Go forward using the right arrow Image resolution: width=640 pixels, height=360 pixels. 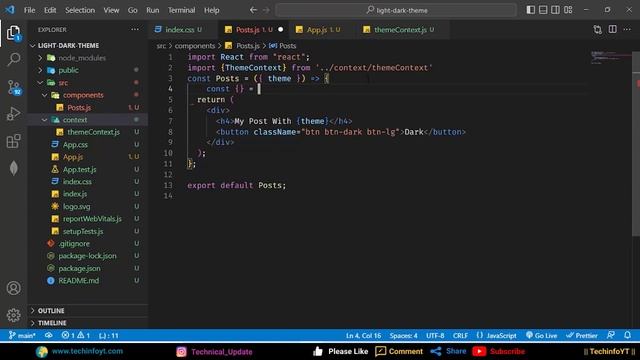(266, 10)
